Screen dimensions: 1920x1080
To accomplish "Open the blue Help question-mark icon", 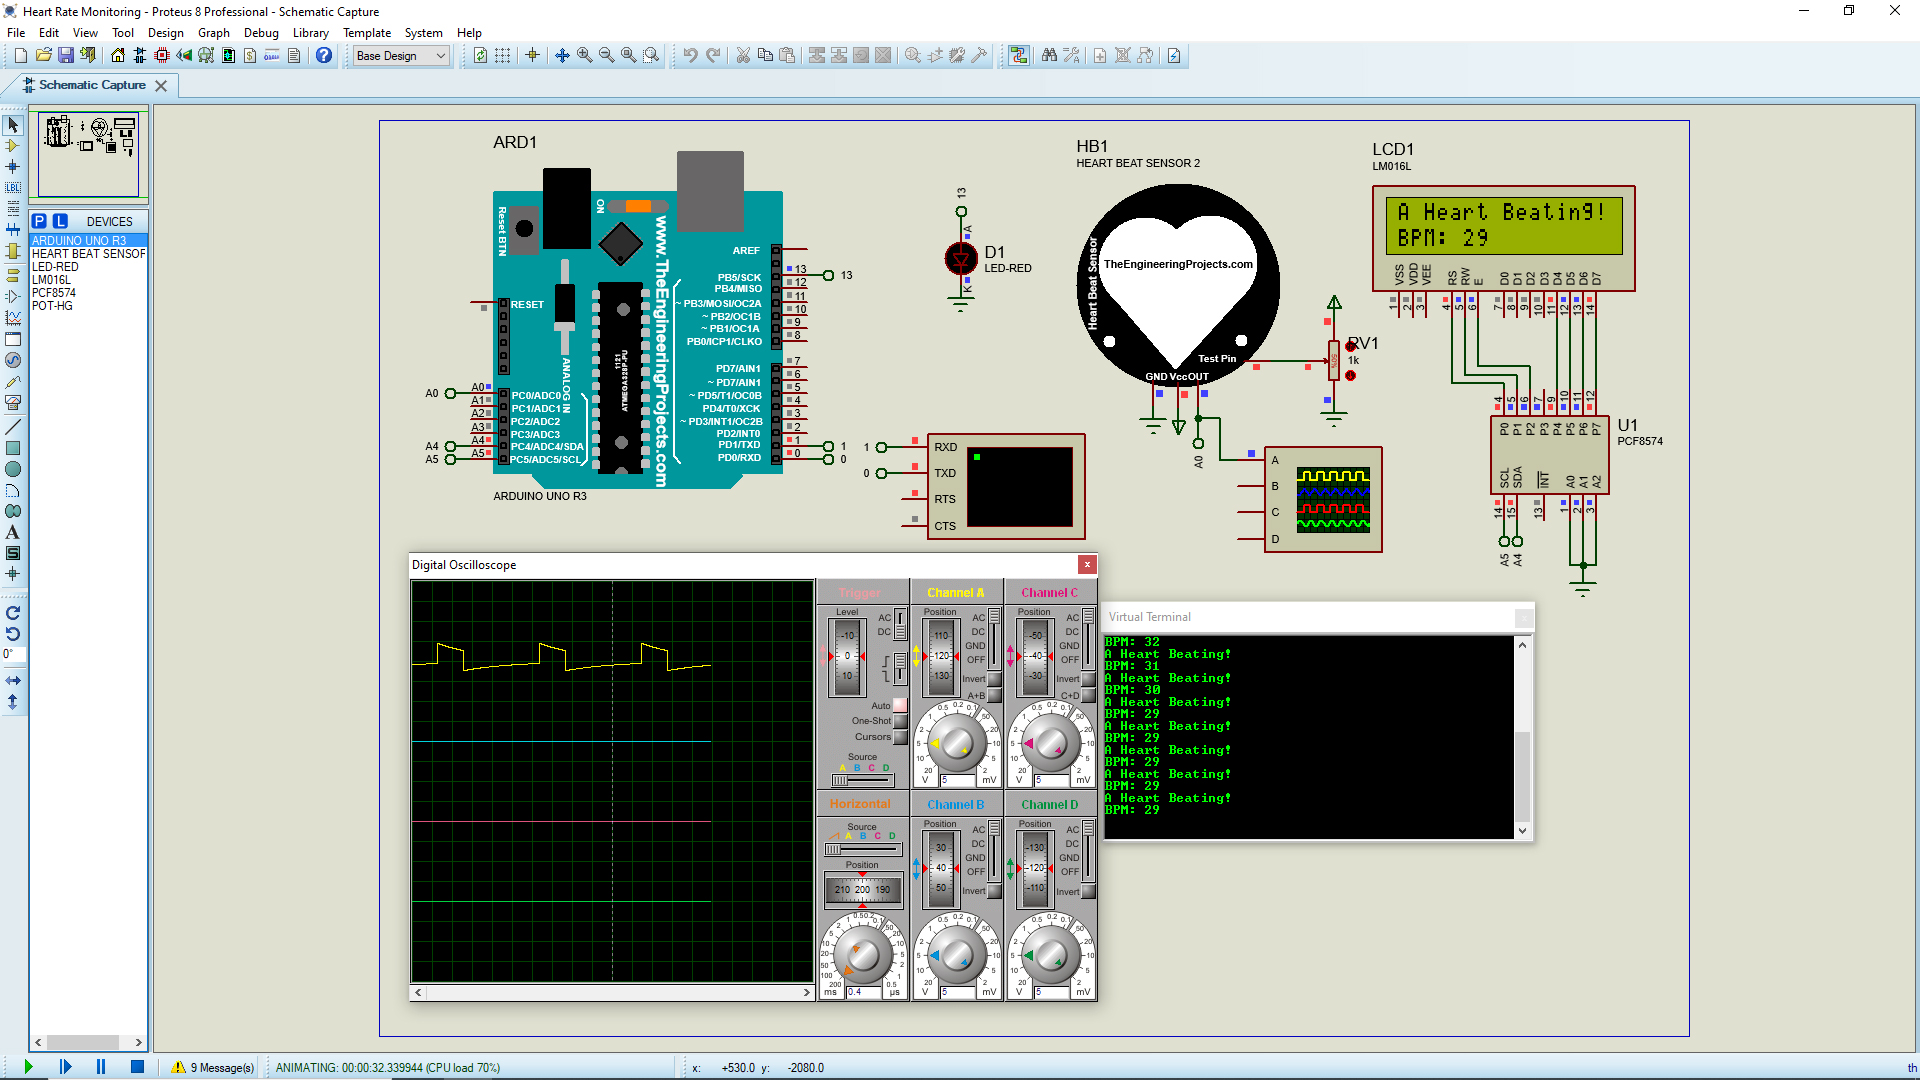I will pyautogui.click(x=323, y=56).
